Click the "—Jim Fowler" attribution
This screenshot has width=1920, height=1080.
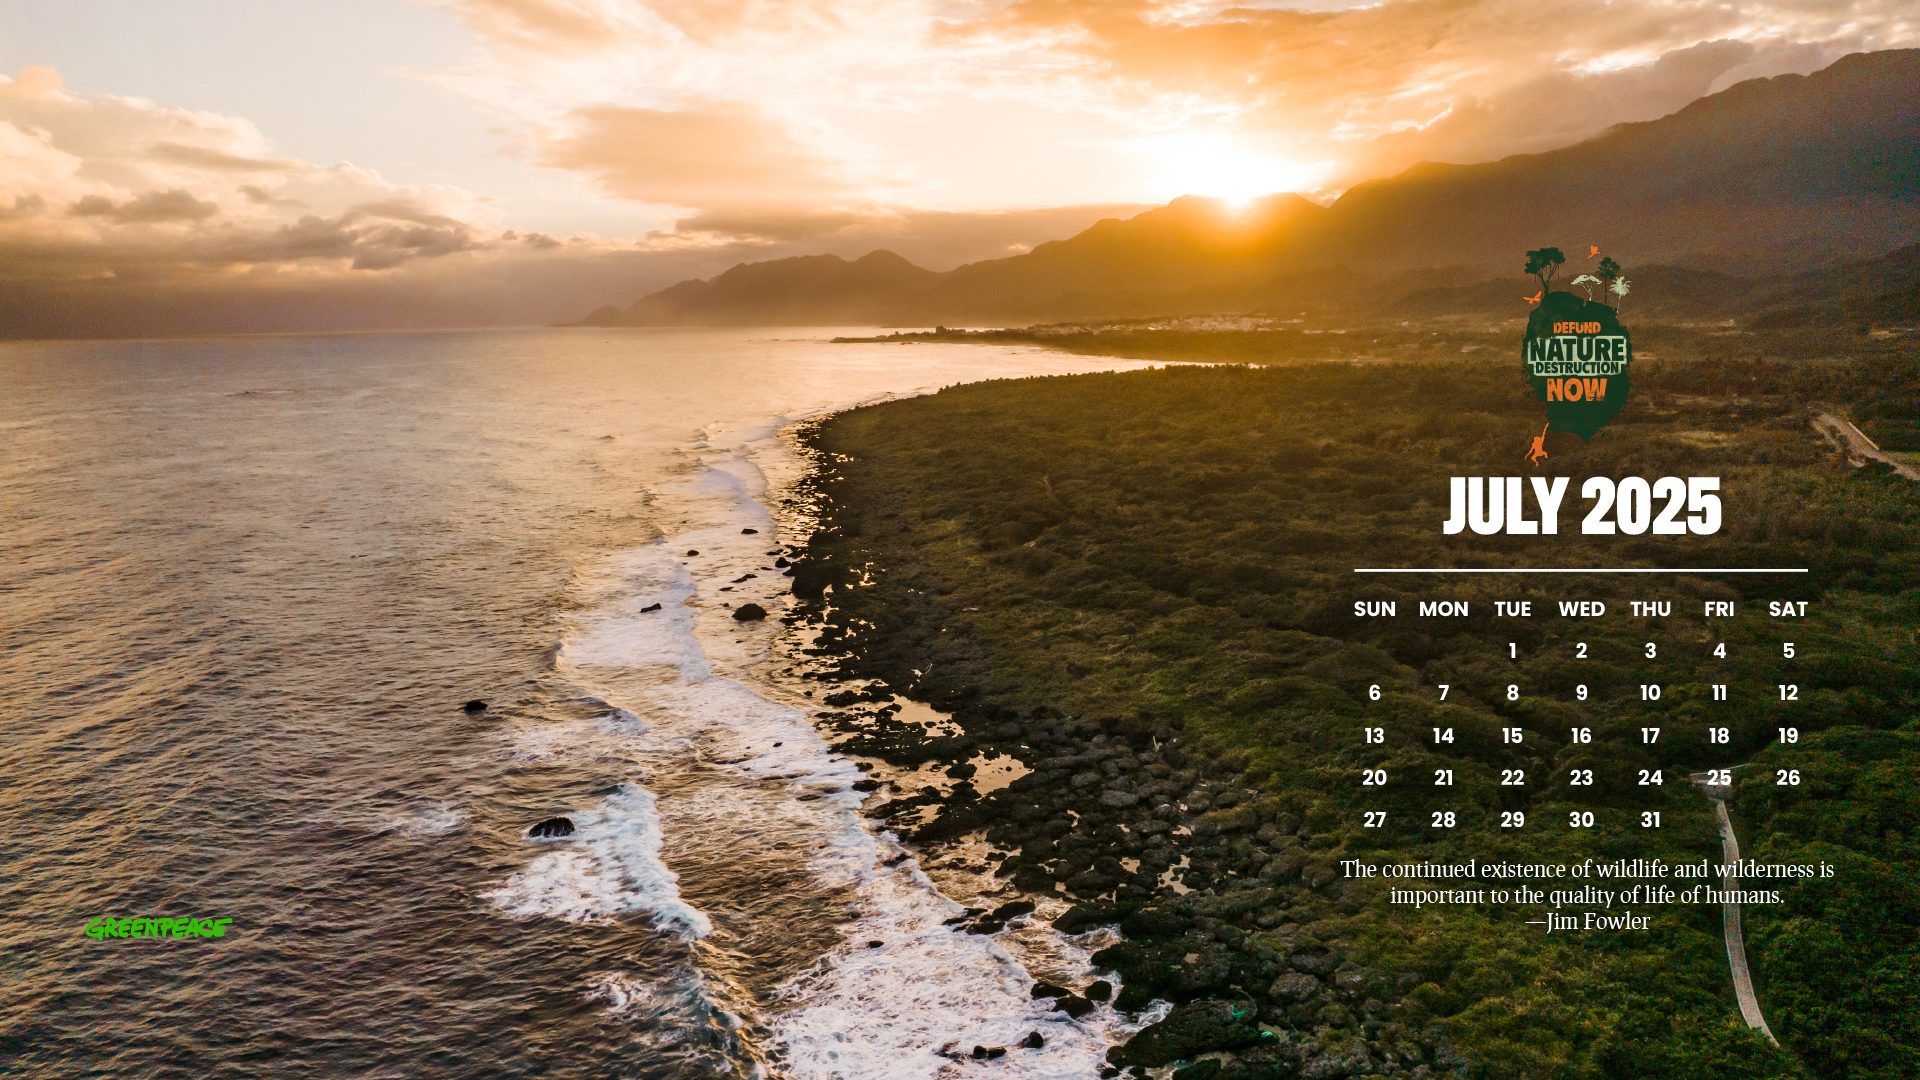[x=1587, y=921]
